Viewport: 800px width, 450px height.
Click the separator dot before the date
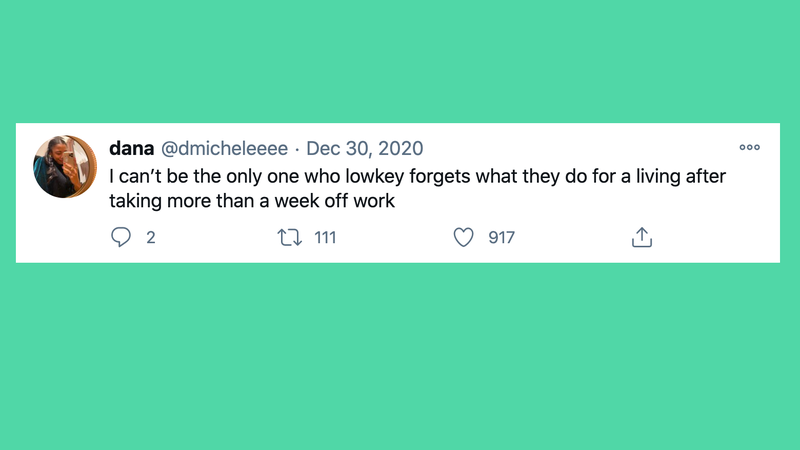click(x=297, y=149)
